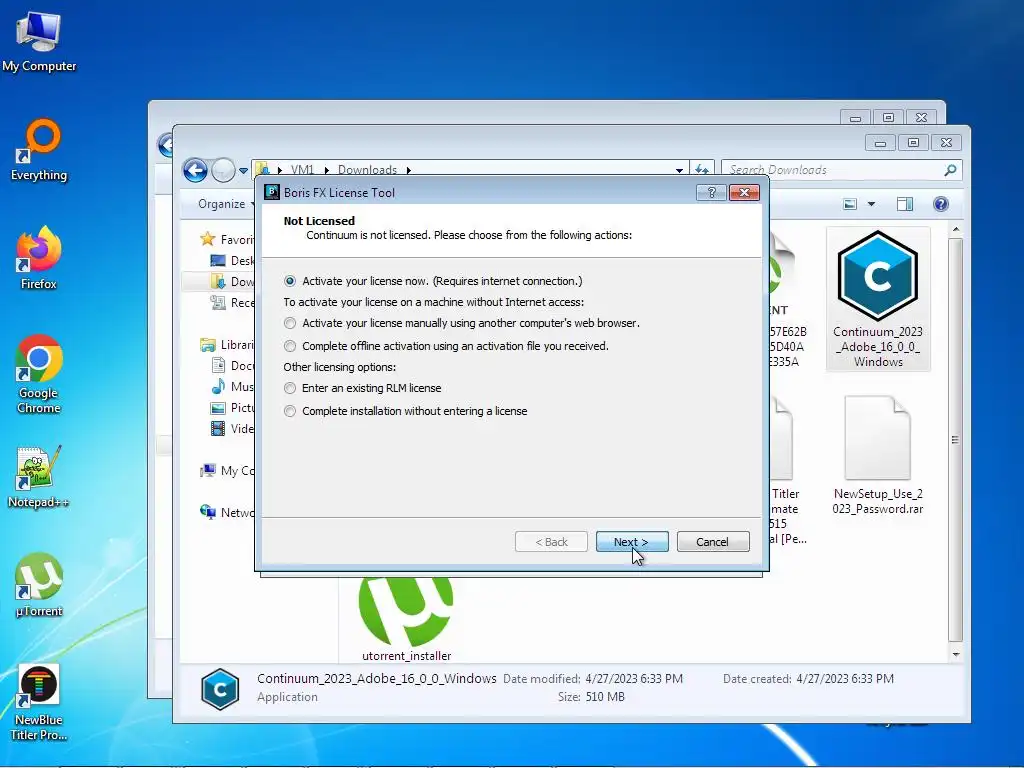Click Next button in license dialog
Screen dimensions: 1024x768
[x=632, y=541]
